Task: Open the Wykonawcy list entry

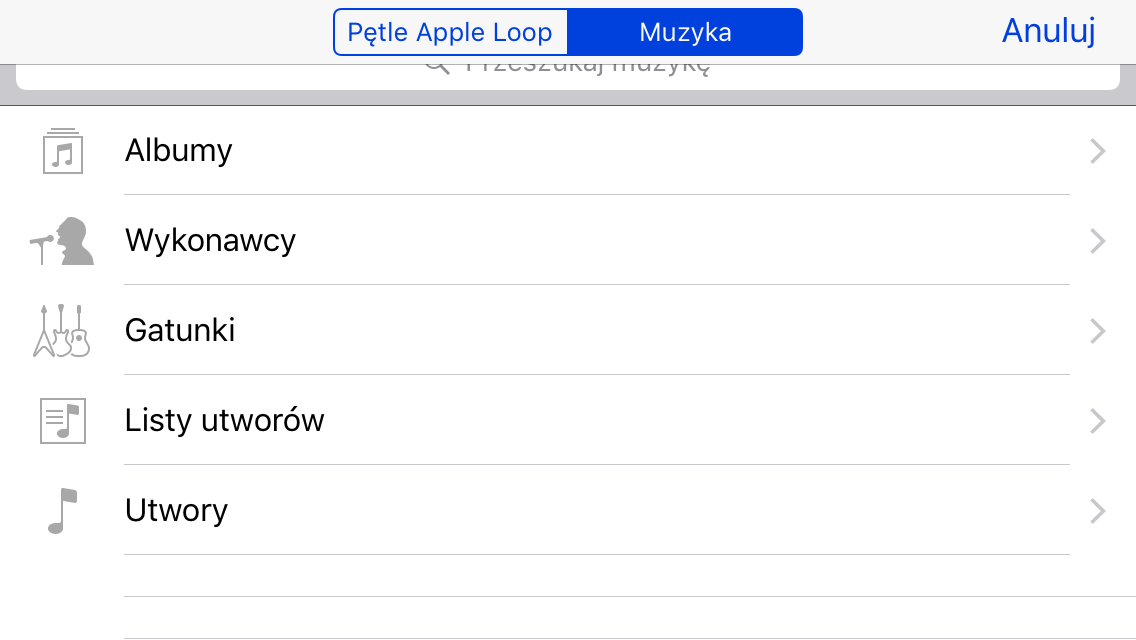Action: tap(568, 241)
